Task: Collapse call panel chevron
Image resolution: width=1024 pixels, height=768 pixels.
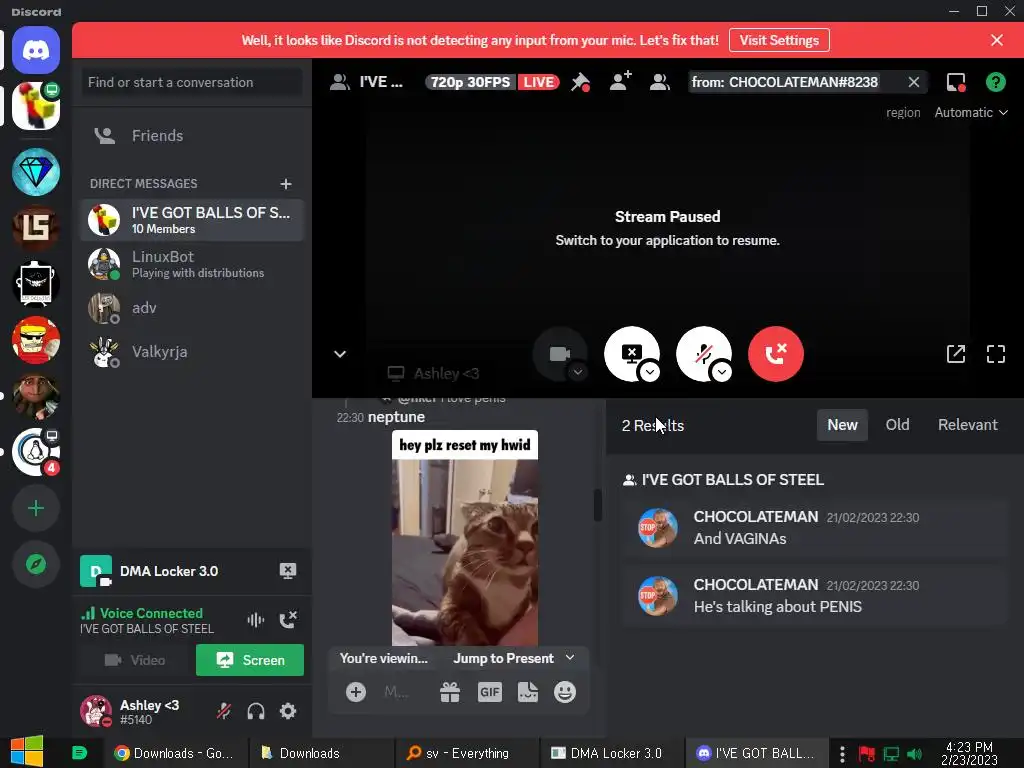Action: tap(340, 354)
